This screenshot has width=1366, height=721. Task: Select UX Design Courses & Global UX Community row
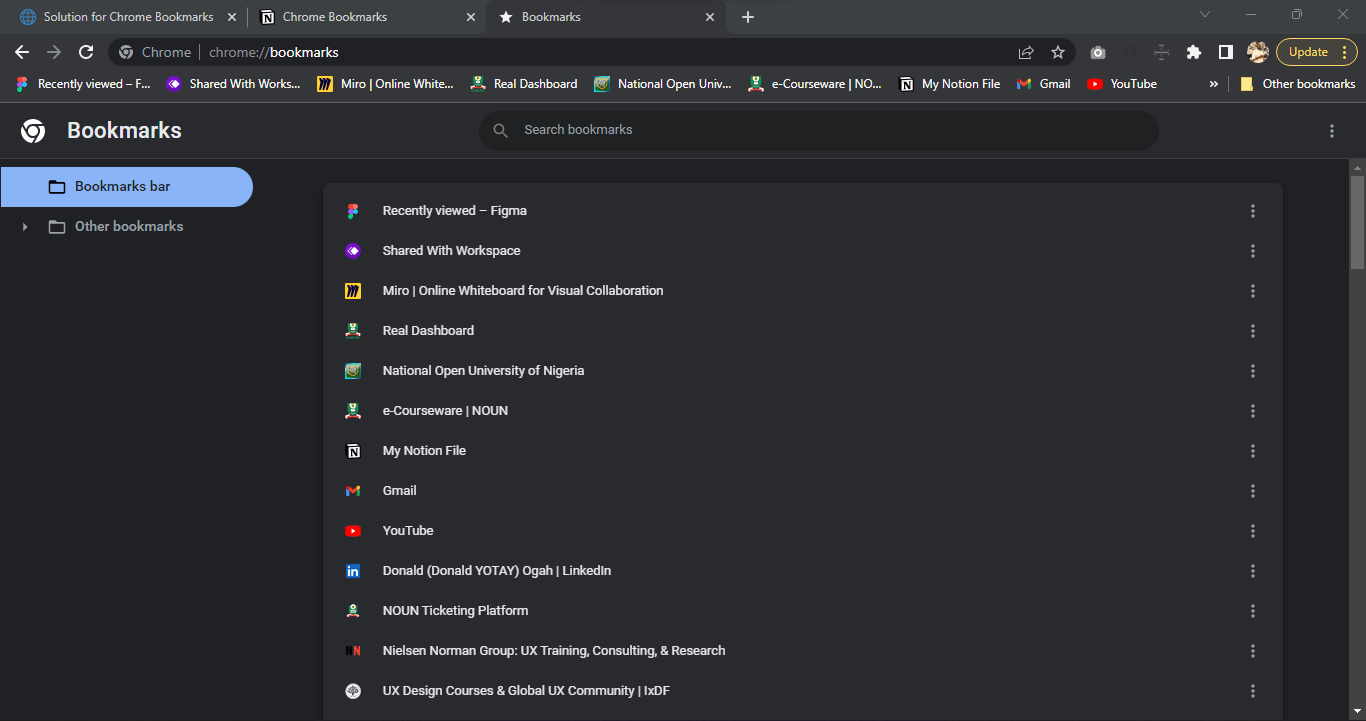tap(802, 691)
